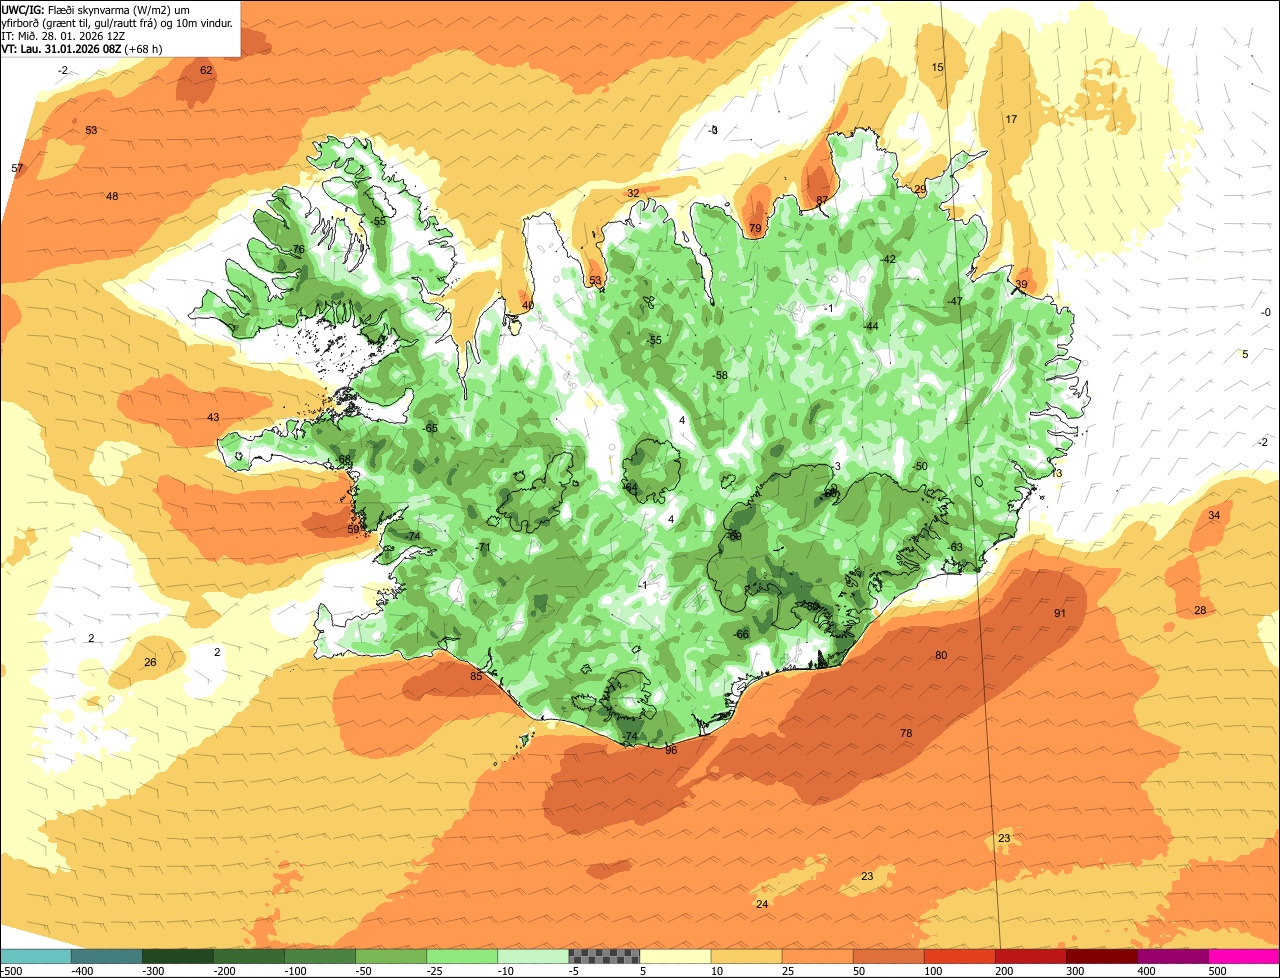The height and width of the screenshot is (978, 1280).
Task: Click the map value '26' in the southwest sea
Action: 150,662
